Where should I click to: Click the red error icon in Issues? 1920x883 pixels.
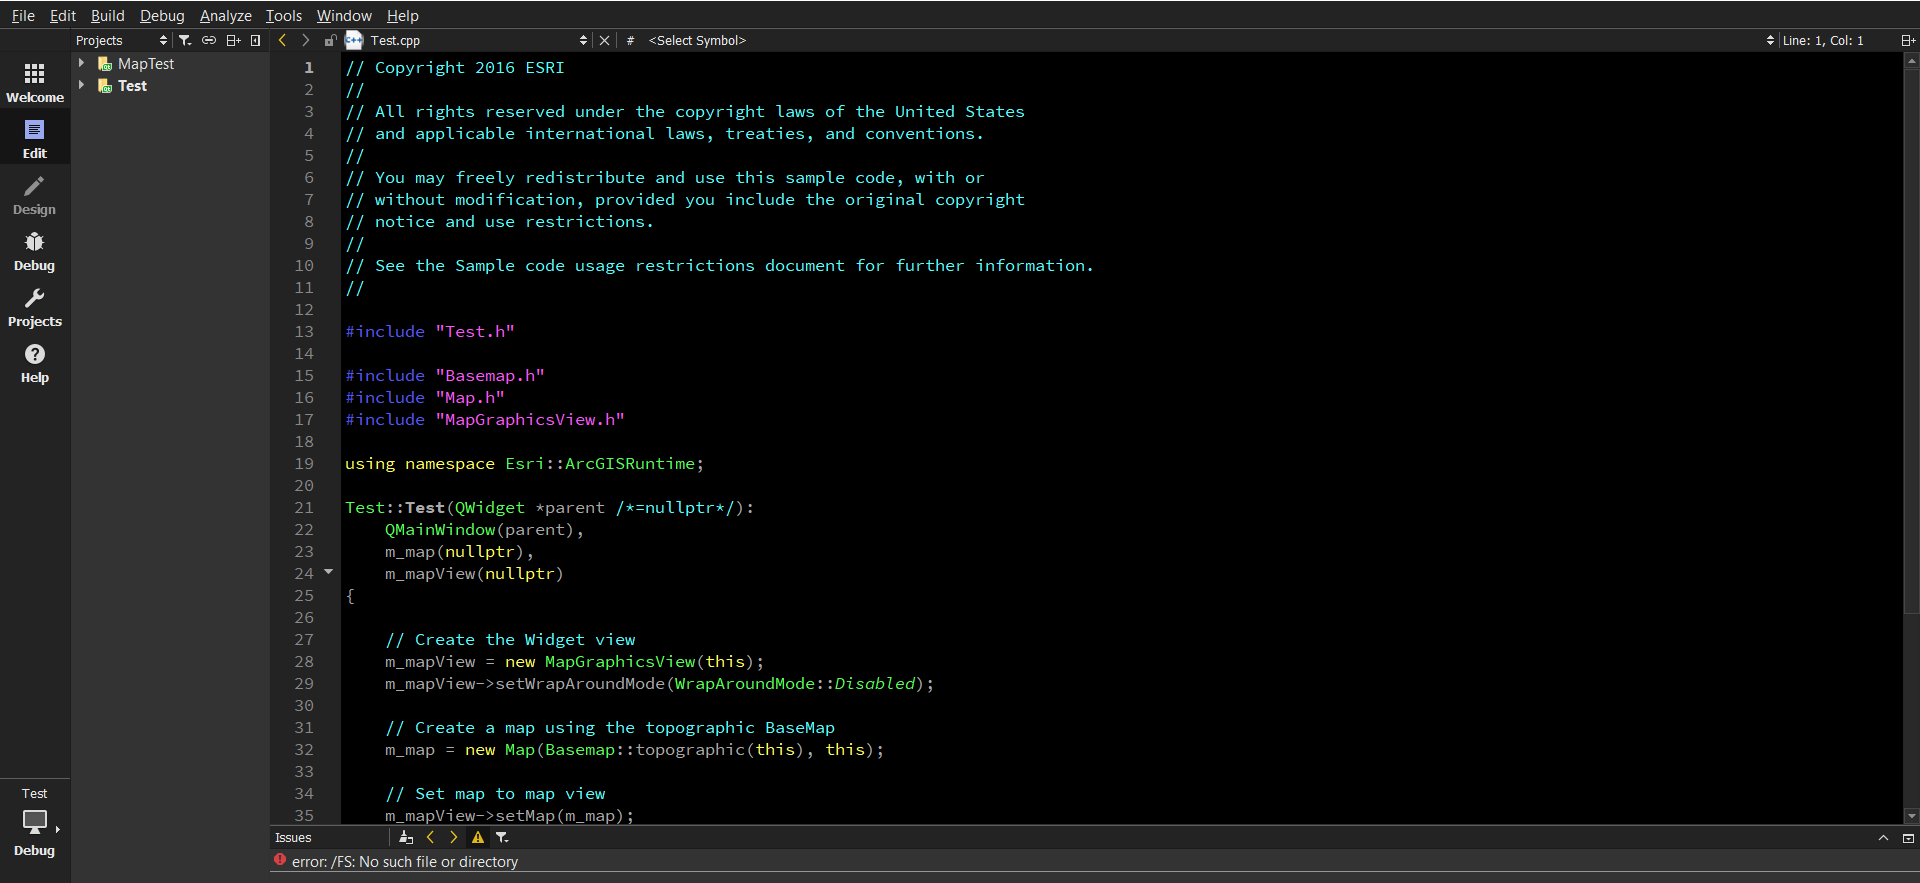pyautogui.click(x=280, y=860)
